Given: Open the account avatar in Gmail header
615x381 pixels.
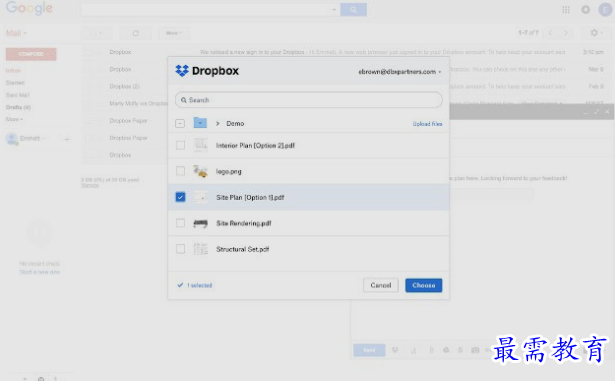Looking at the screenshot, I should click(605, 9).
